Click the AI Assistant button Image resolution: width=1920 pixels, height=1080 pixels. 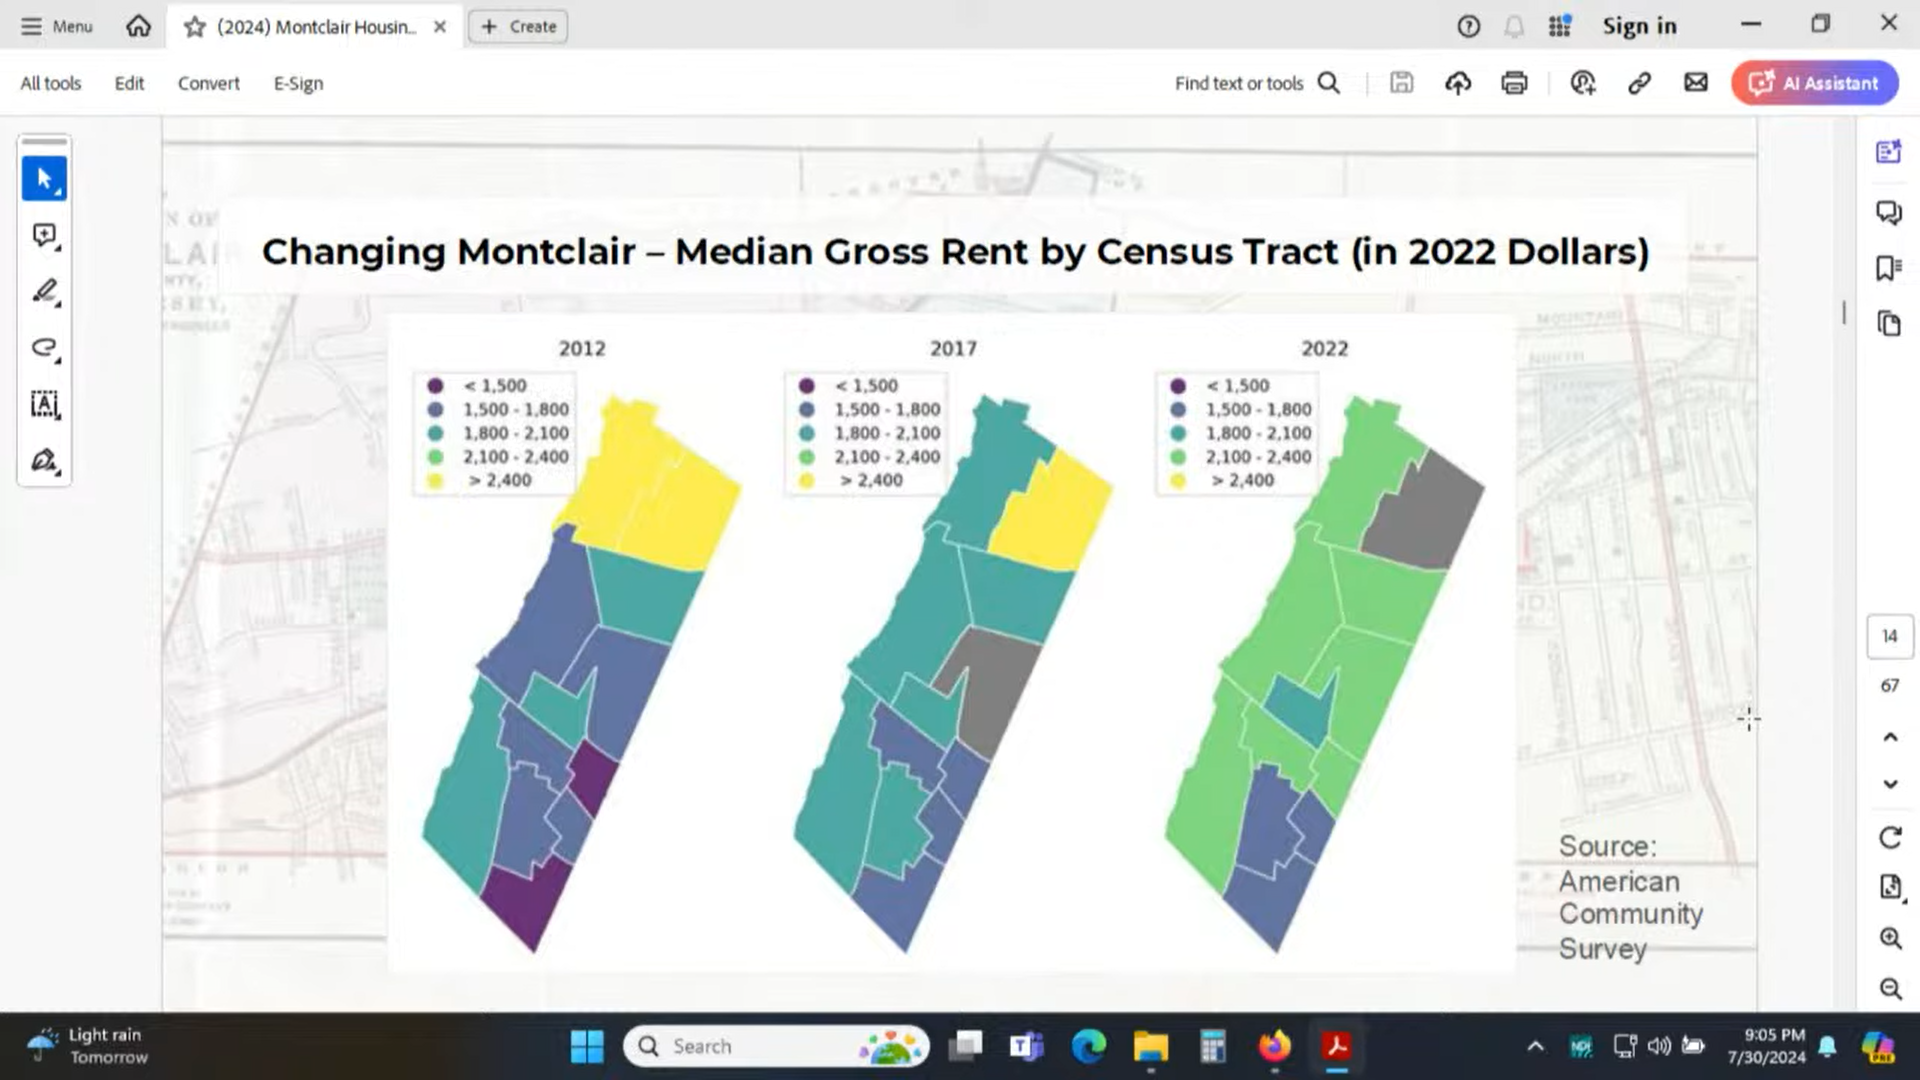1815,83
